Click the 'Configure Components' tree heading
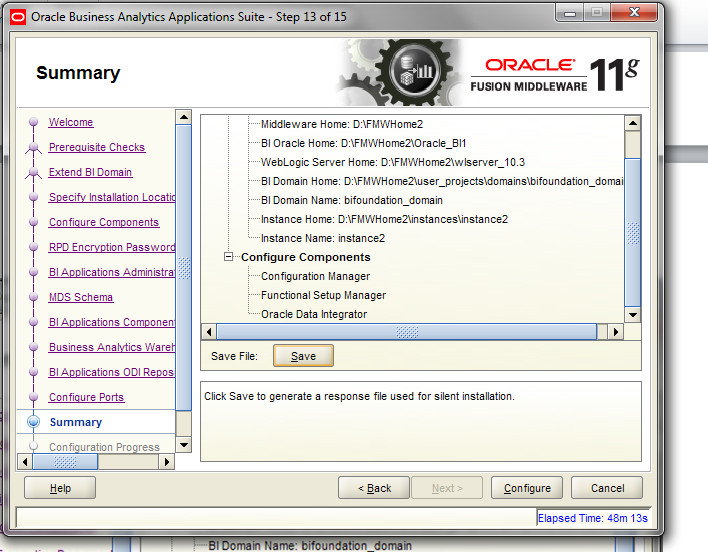Screen dimensions: 708x552 coord(306,257)
